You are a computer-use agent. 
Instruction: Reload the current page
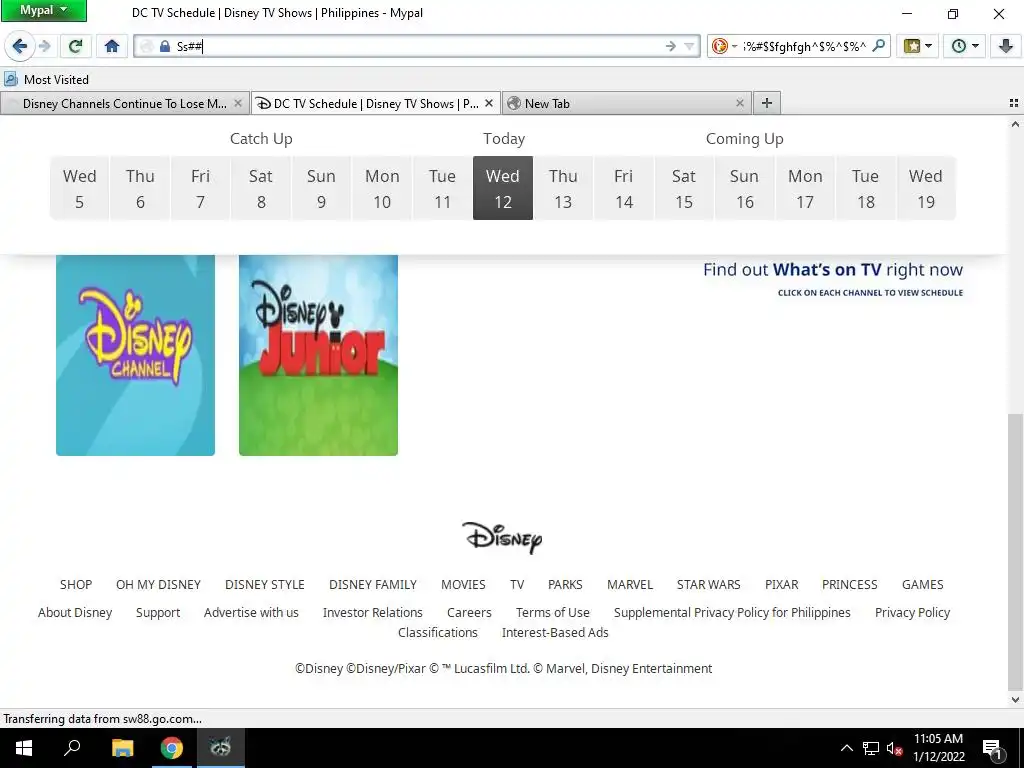pyautogui.click(x=75, y=46)
